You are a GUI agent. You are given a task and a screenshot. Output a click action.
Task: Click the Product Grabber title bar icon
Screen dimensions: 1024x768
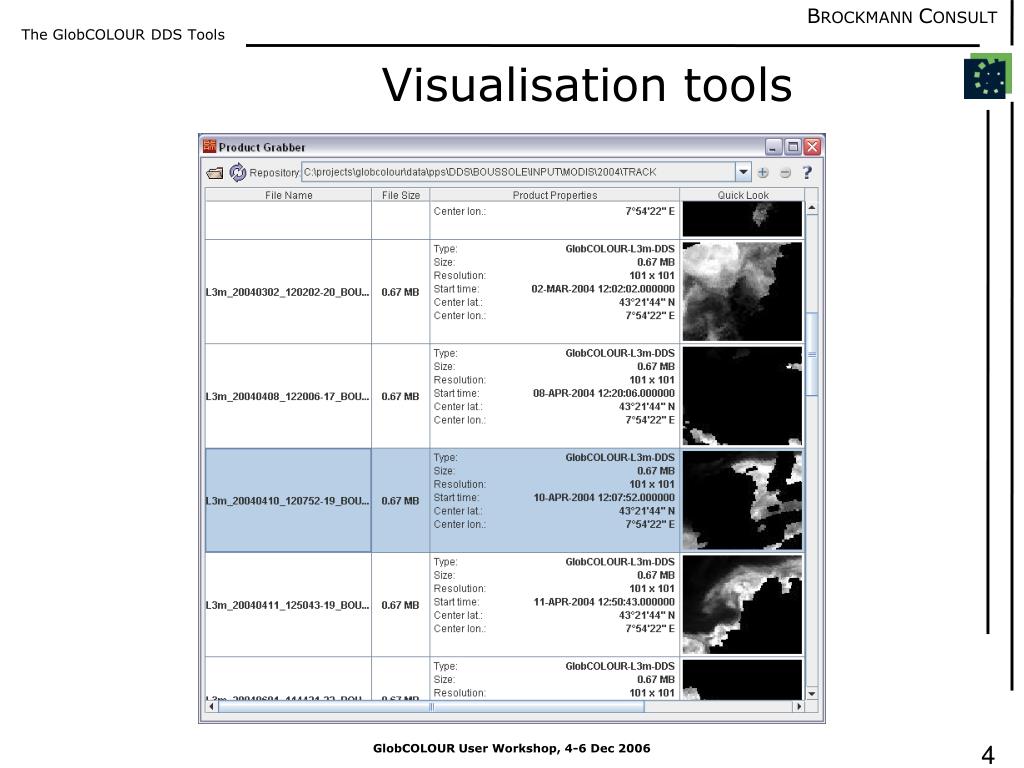click(210, 146)
